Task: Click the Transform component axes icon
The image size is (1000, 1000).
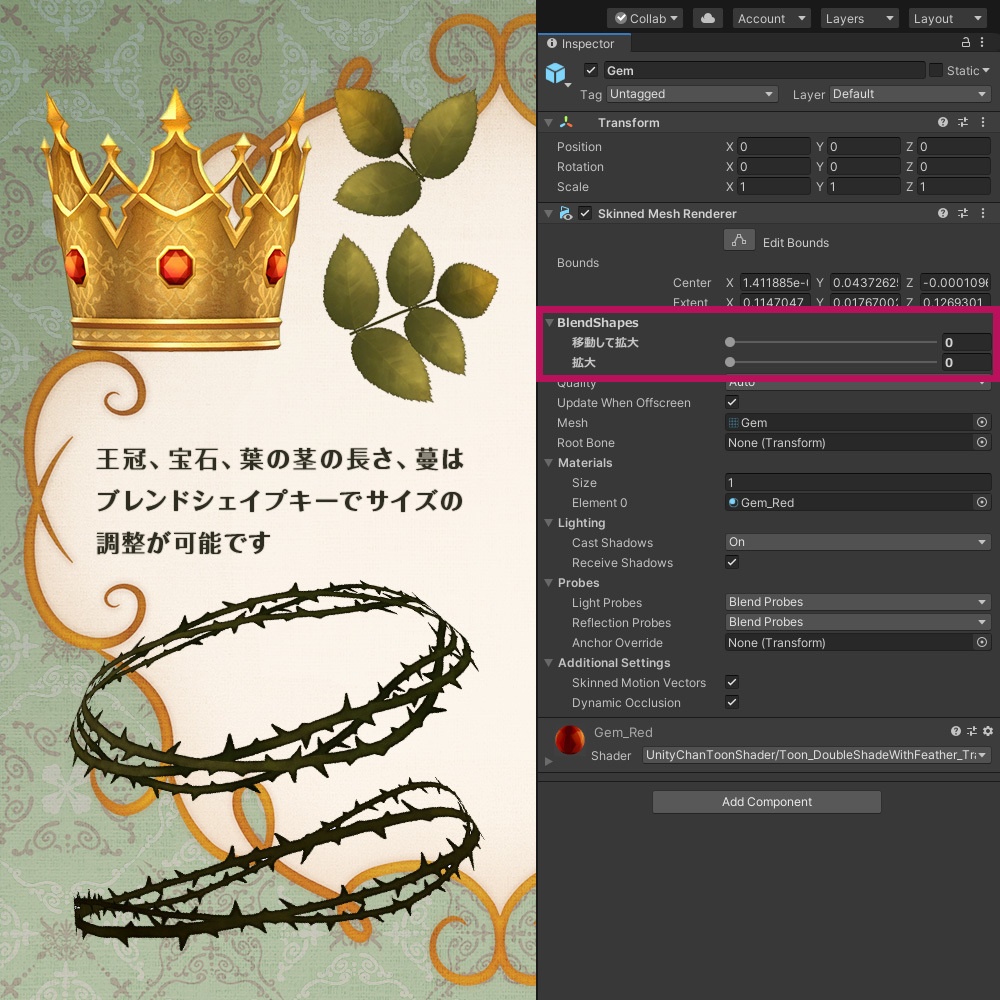Action: click(566, 122)
